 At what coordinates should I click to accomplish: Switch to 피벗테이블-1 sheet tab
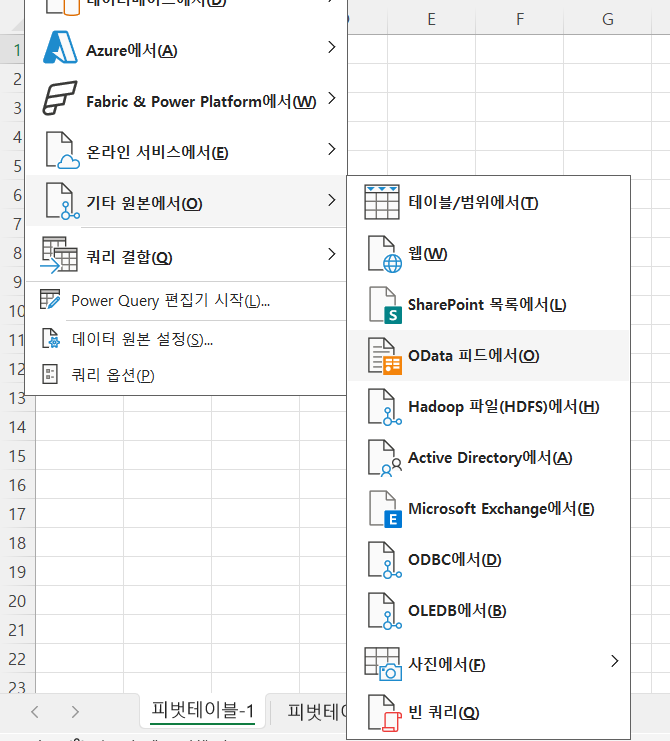[202, 711]
